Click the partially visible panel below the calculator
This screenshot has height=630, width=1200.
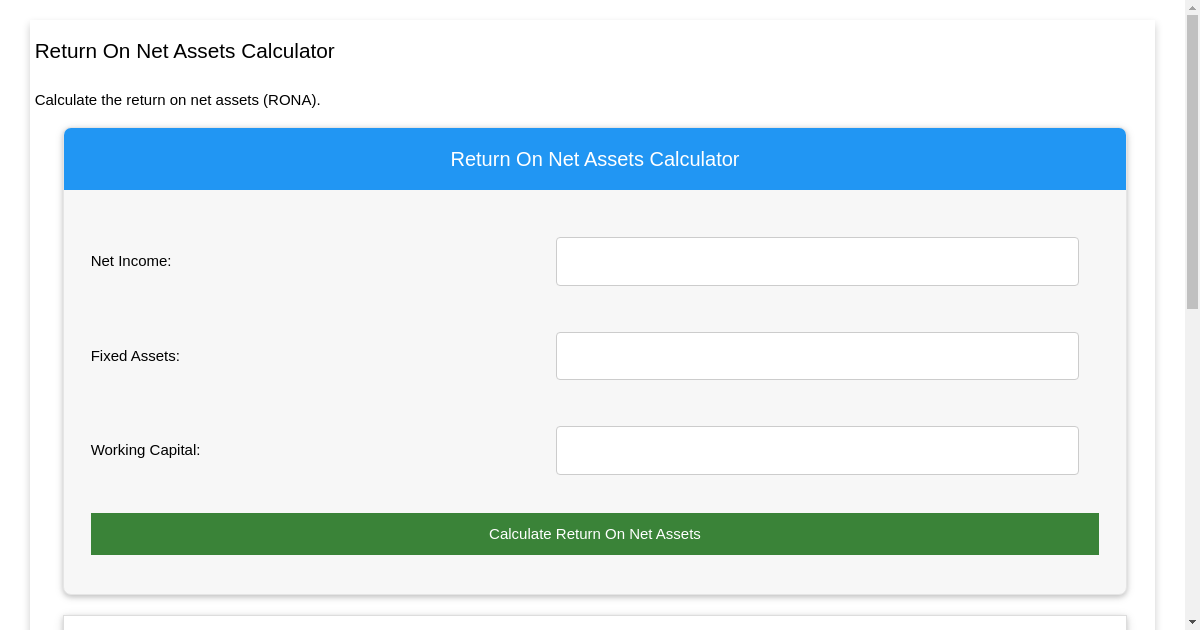coord(594,620)
